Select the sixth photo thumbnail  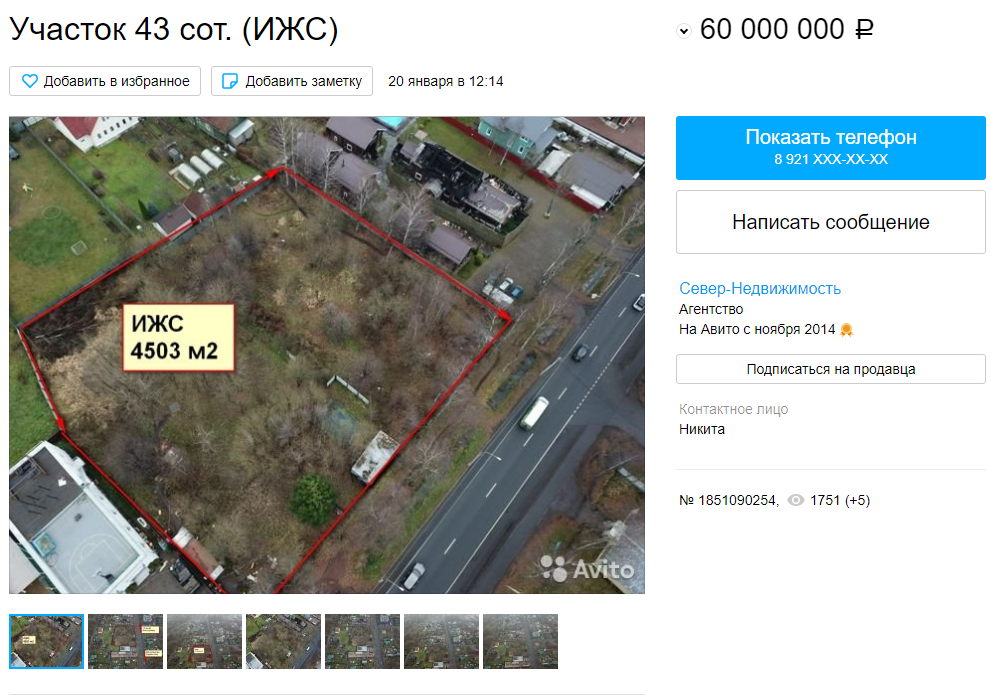tap(441, 641)
